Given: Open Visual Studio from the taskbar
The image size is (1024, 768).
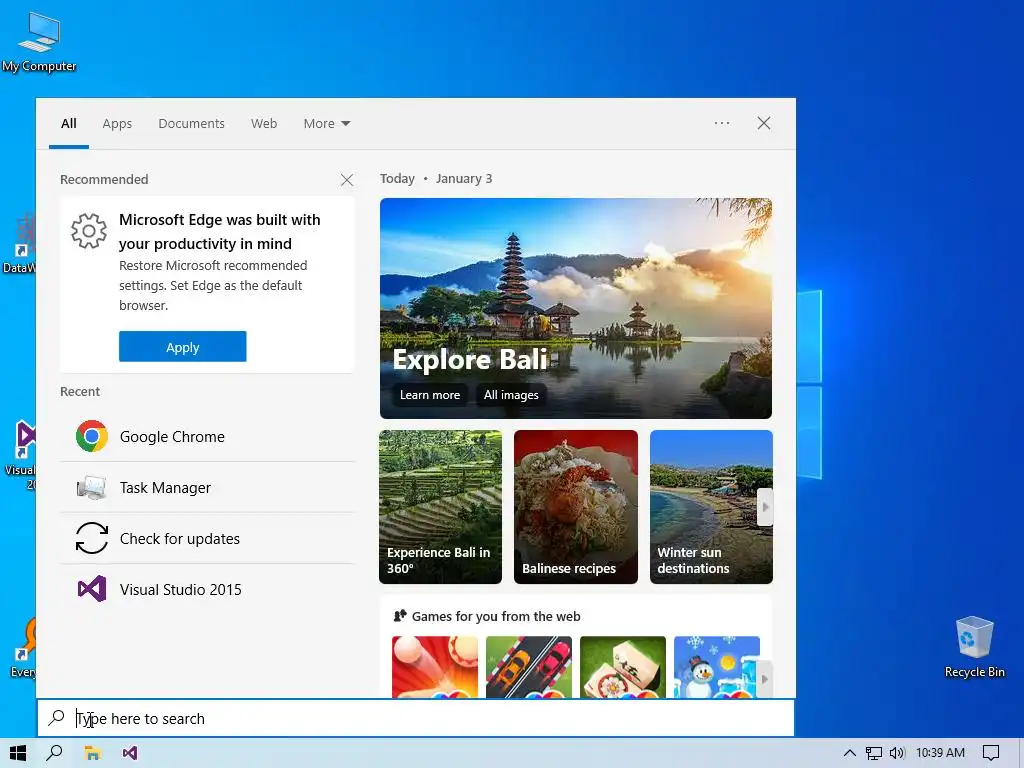Looking at the screenshot, I should point(130,753).
